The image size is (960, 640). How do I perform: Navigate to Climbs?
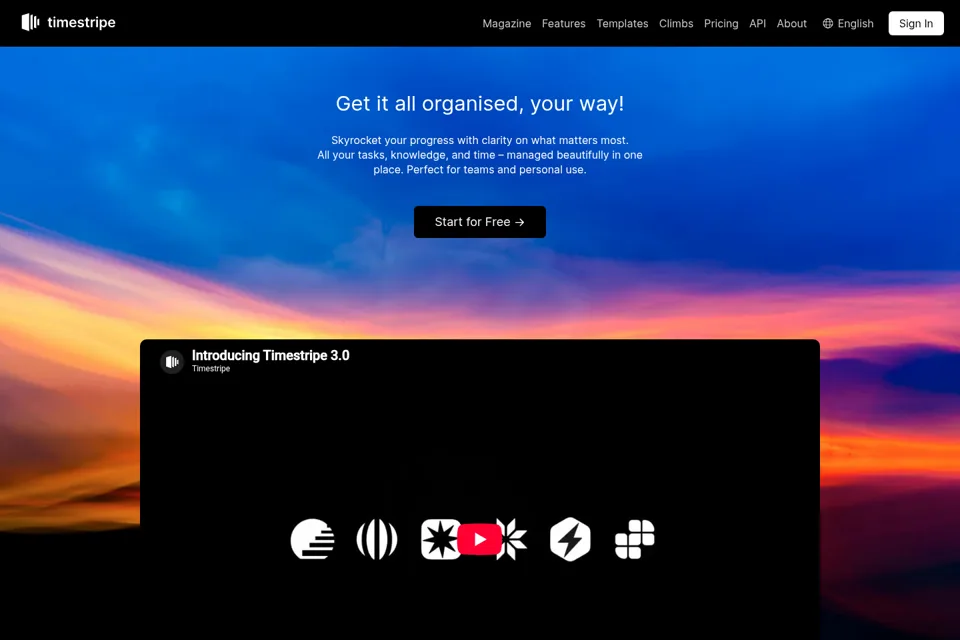coord(676,23)
